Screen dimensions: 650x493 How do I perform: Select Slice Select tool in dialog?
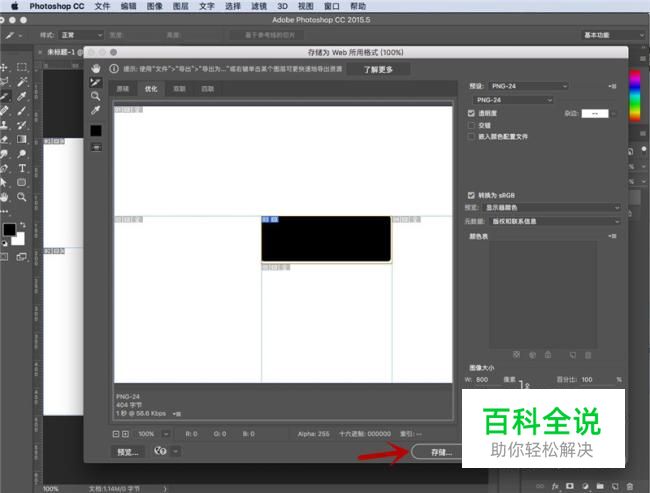coord(96,82)
